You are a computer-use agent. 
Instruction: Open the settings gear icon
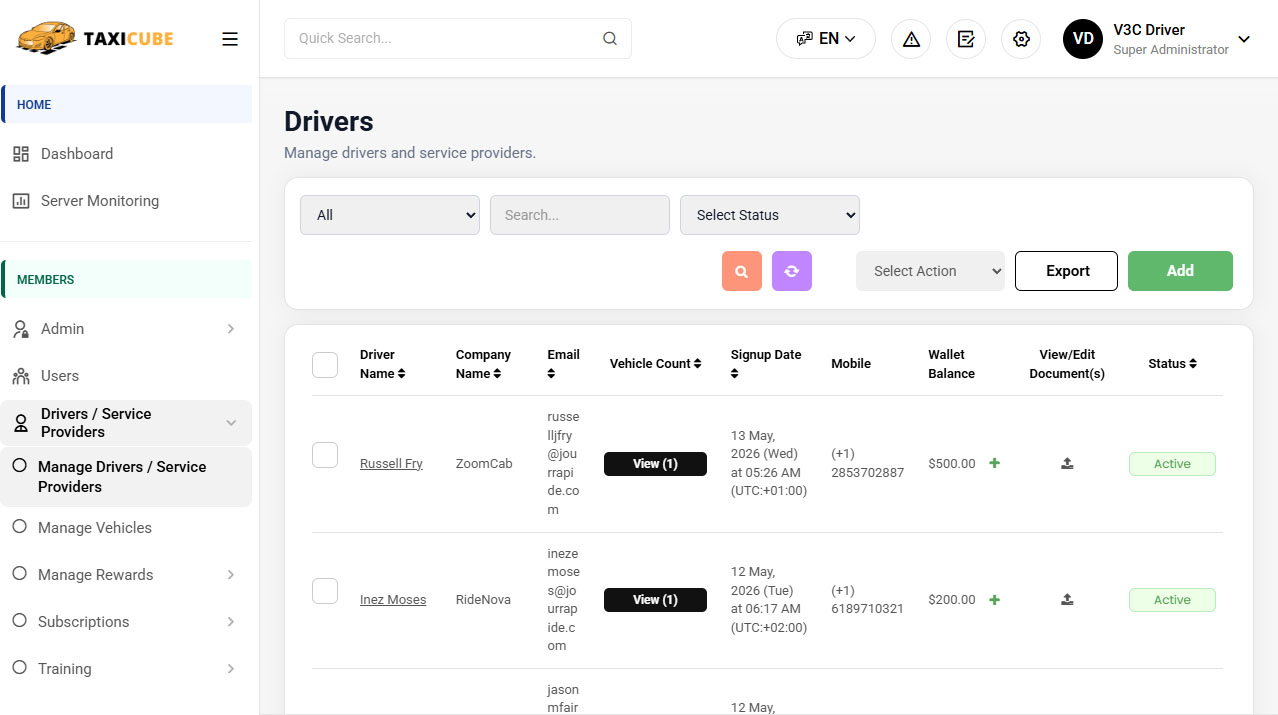[1021, 39]
